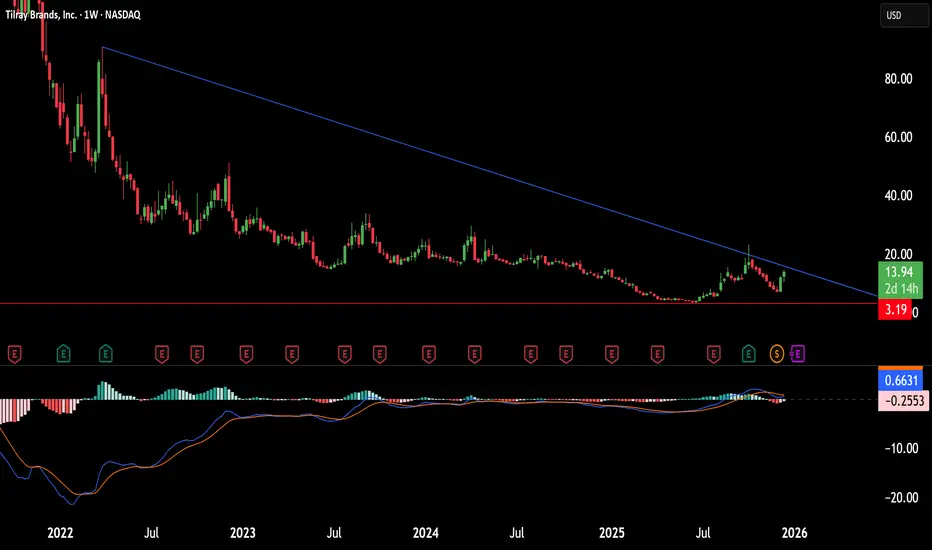932x550 pixels.
Task: Open the USD currency selector
Action: (904, 15)
